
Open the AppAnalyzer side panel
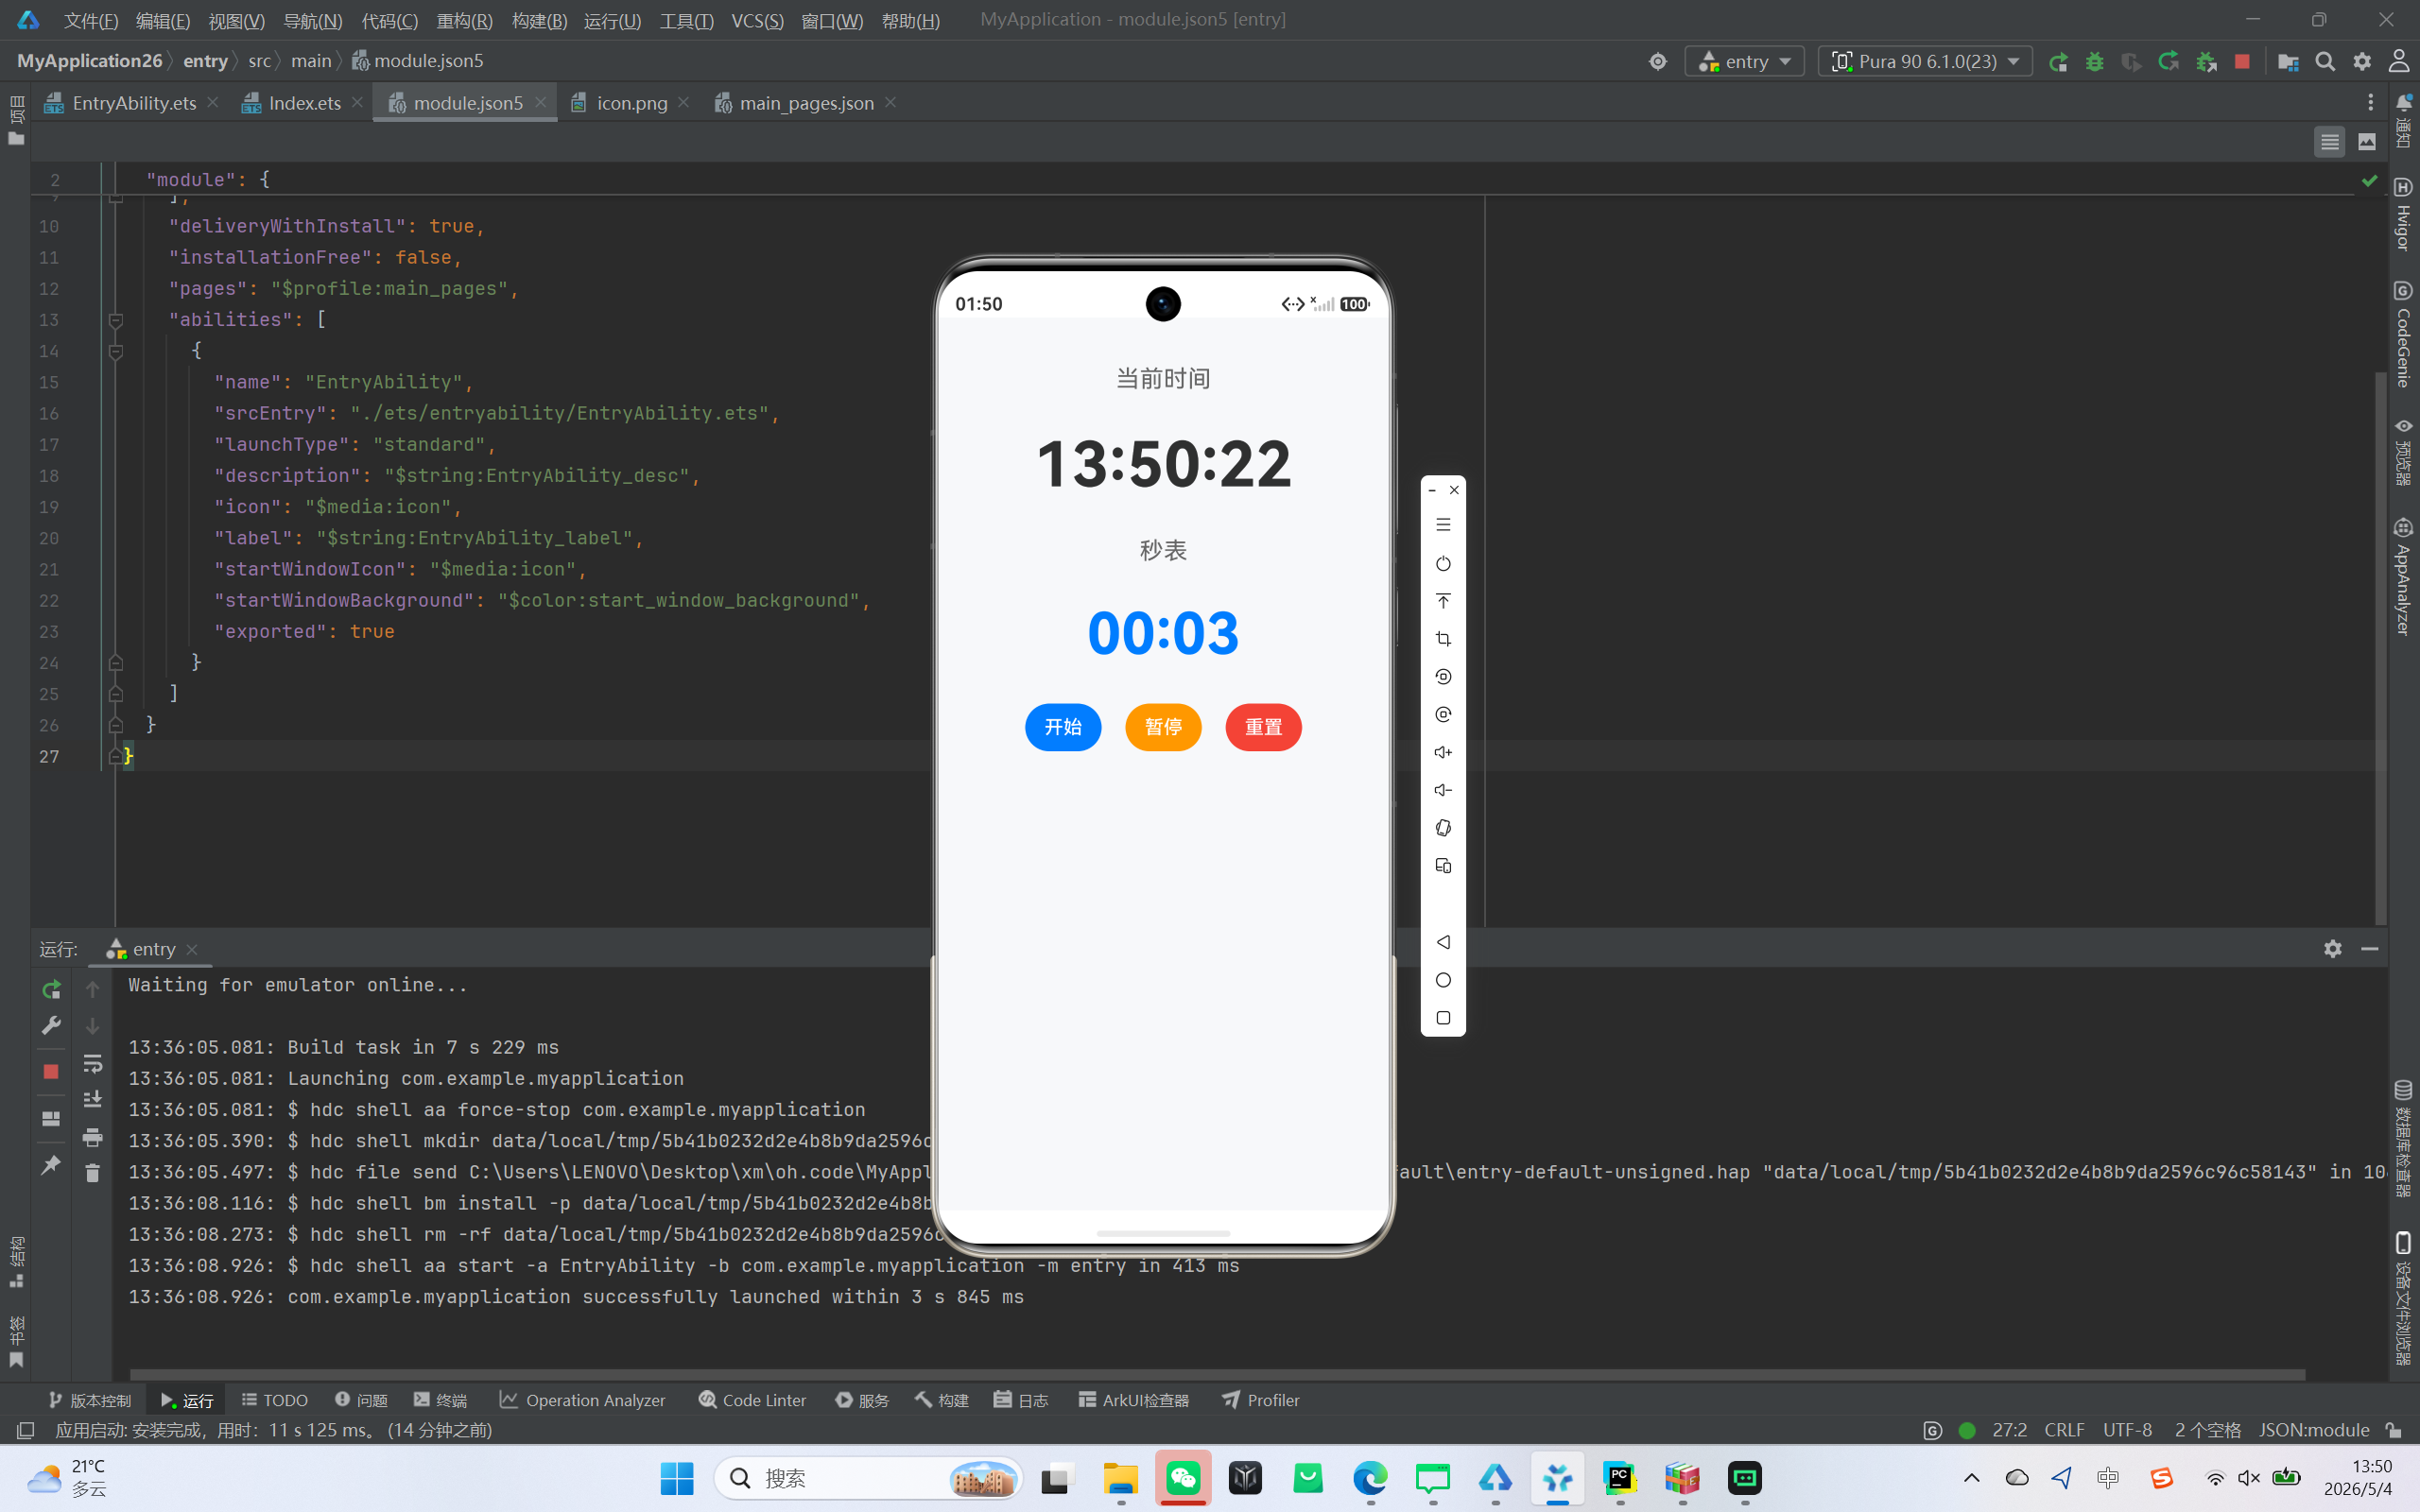[2403, 576]
